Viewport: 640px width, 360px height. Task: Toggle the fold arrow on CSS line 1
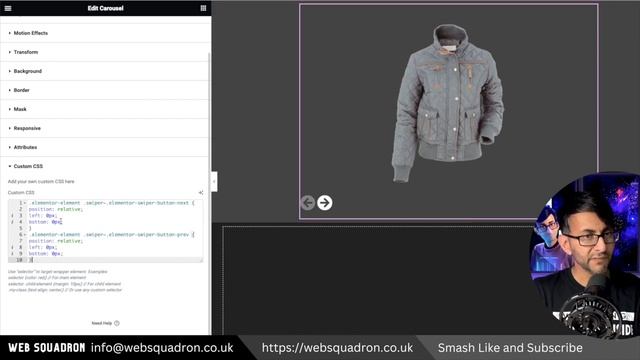click(x=25, y=203)
